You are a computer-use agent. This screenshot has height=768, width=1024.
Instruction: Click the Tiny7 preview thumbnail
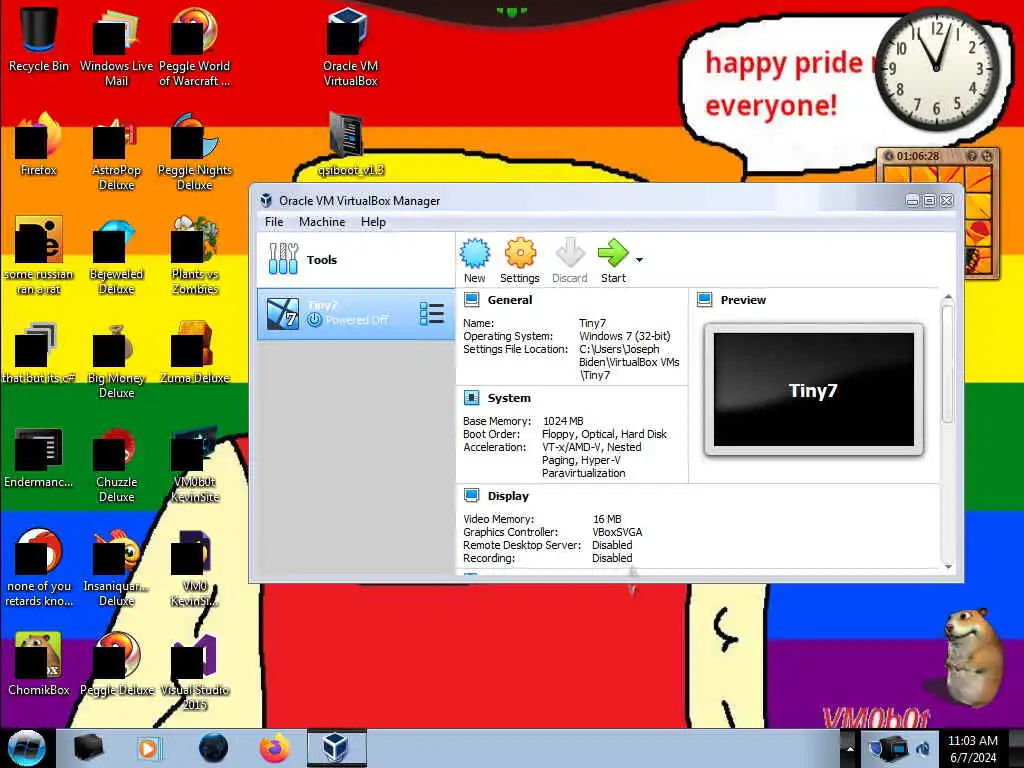814,389
